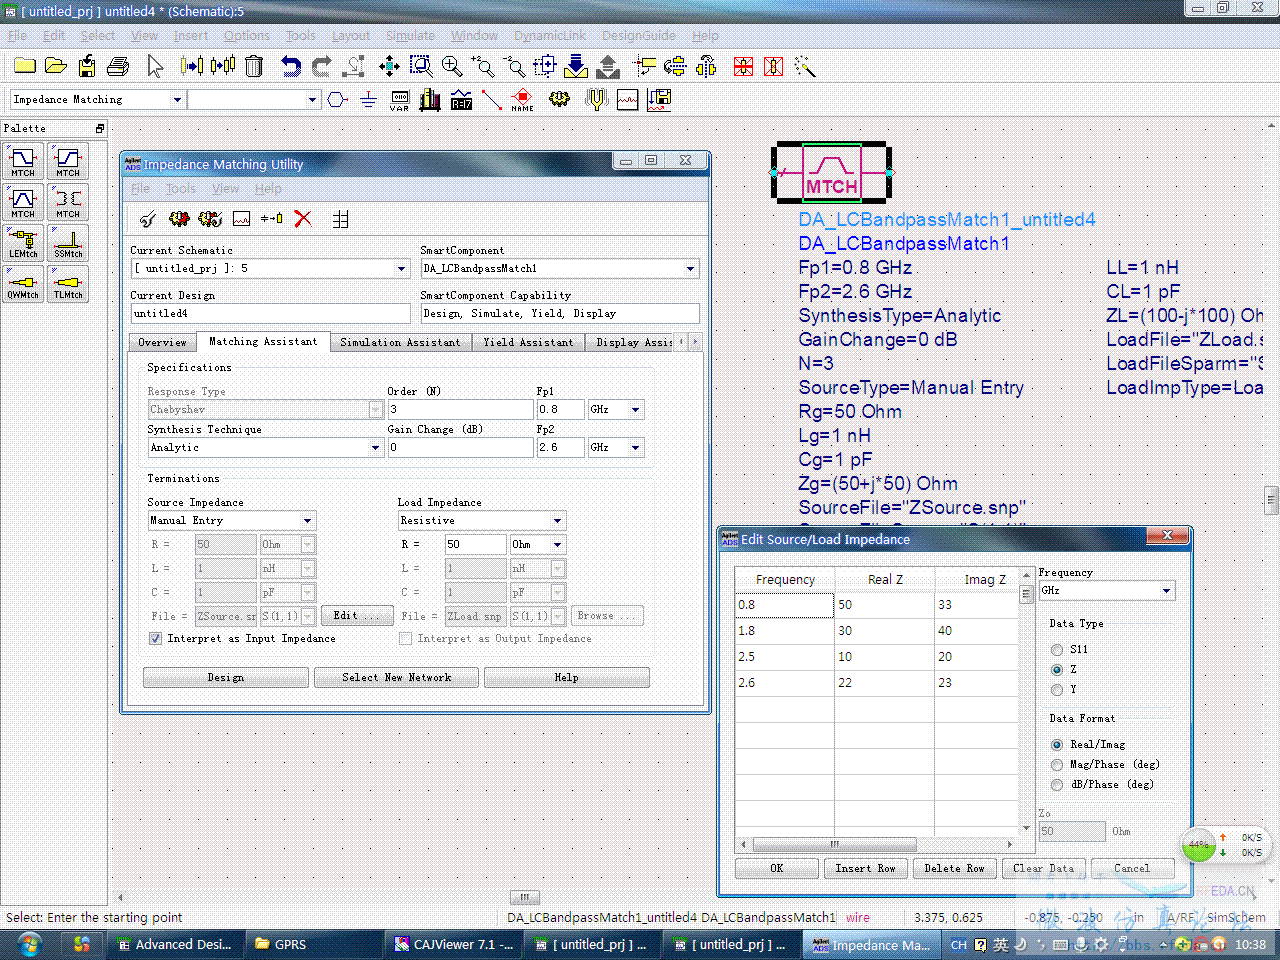Screen dimensions: 1280x960
Task: Click the Pop Out of Hierarchy icon
Action: [608, 66]
